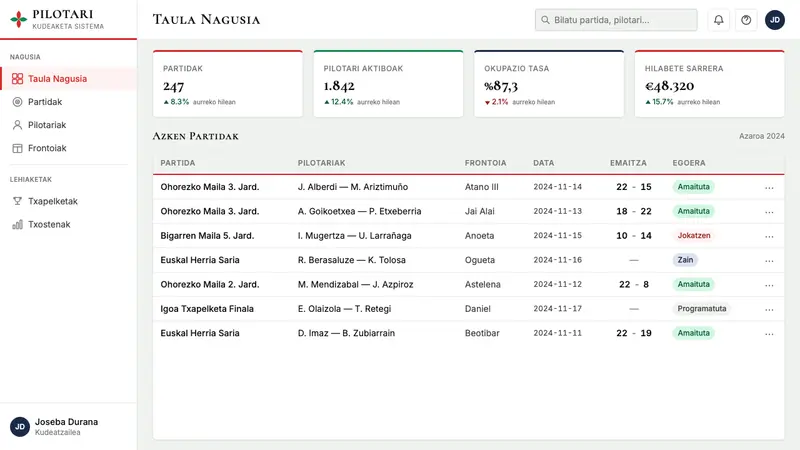This screenshot has width=800, height=450.
Task: Click the "Beotibar" fronton cell
Action: click(x=482, y=333)
